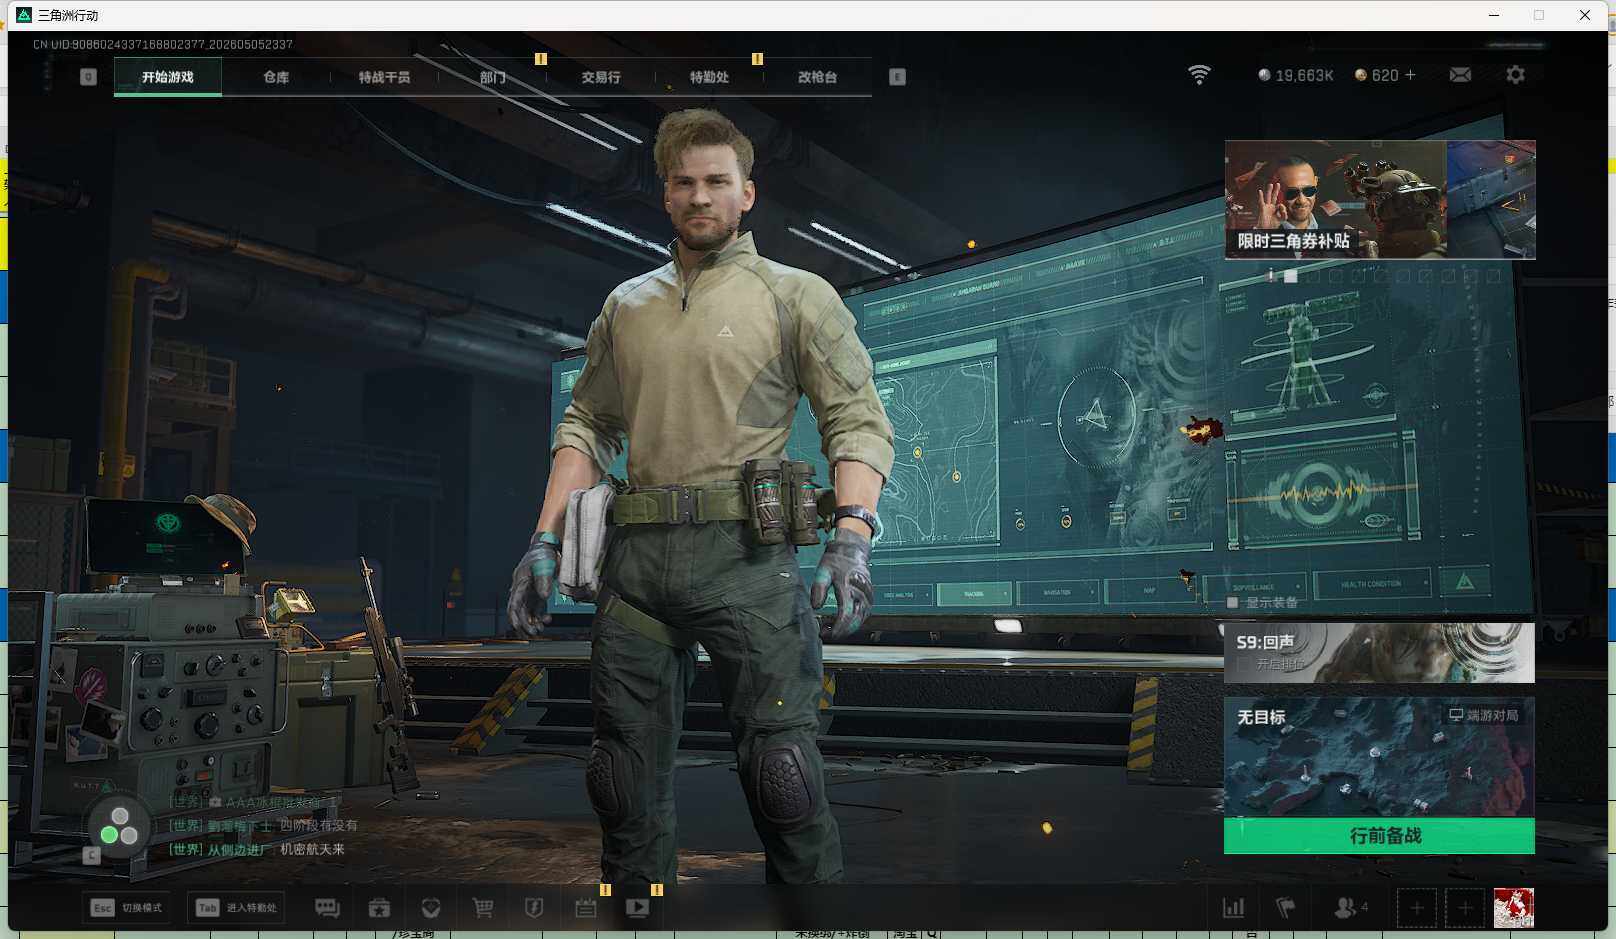Screen dimensions: 1616x939
Task: Add more currency with plus button
Action: (1410, 75)
